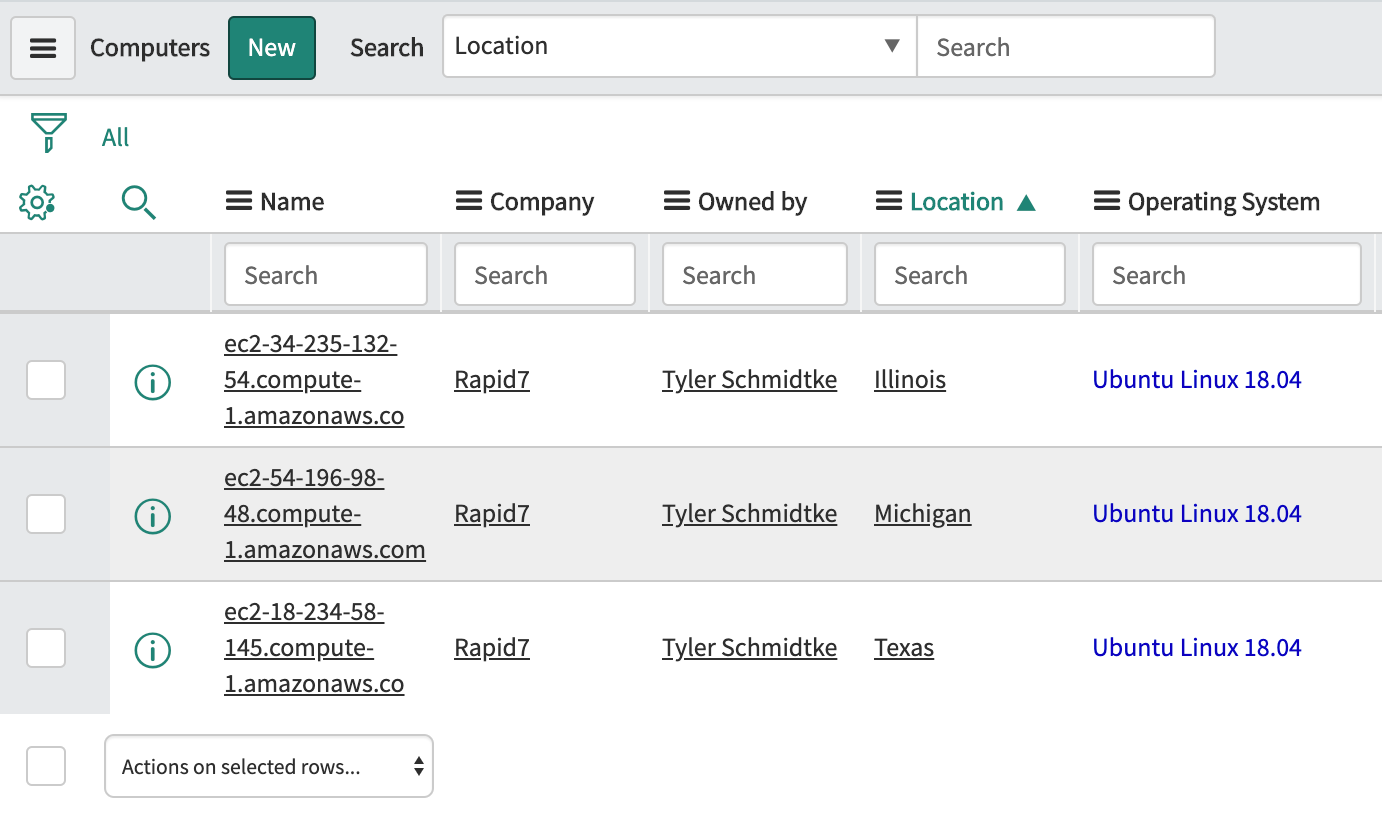The image size is (1382, 814).
Task: Open the Texas location link
Action: pos(903,648)
